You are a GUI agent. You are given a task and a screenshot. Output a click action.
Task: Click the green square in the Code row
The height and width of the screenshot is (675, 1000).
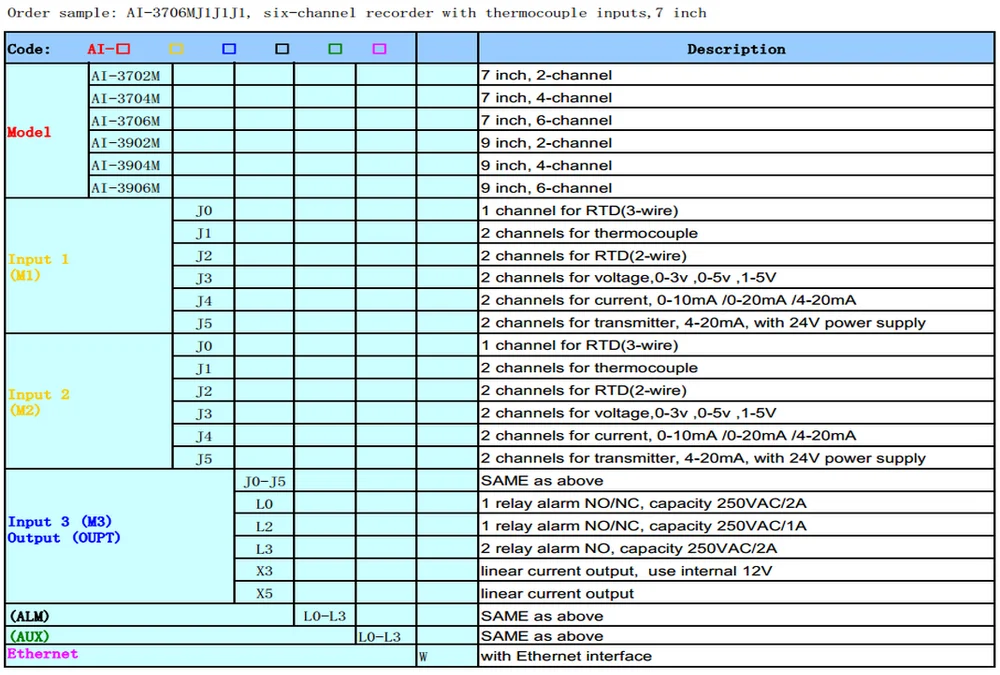tap(335, 49)
